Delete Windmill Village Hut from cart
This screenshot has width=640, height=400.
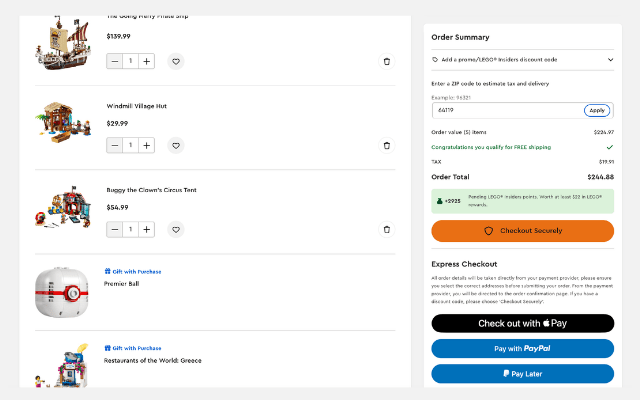pos(387,145)
